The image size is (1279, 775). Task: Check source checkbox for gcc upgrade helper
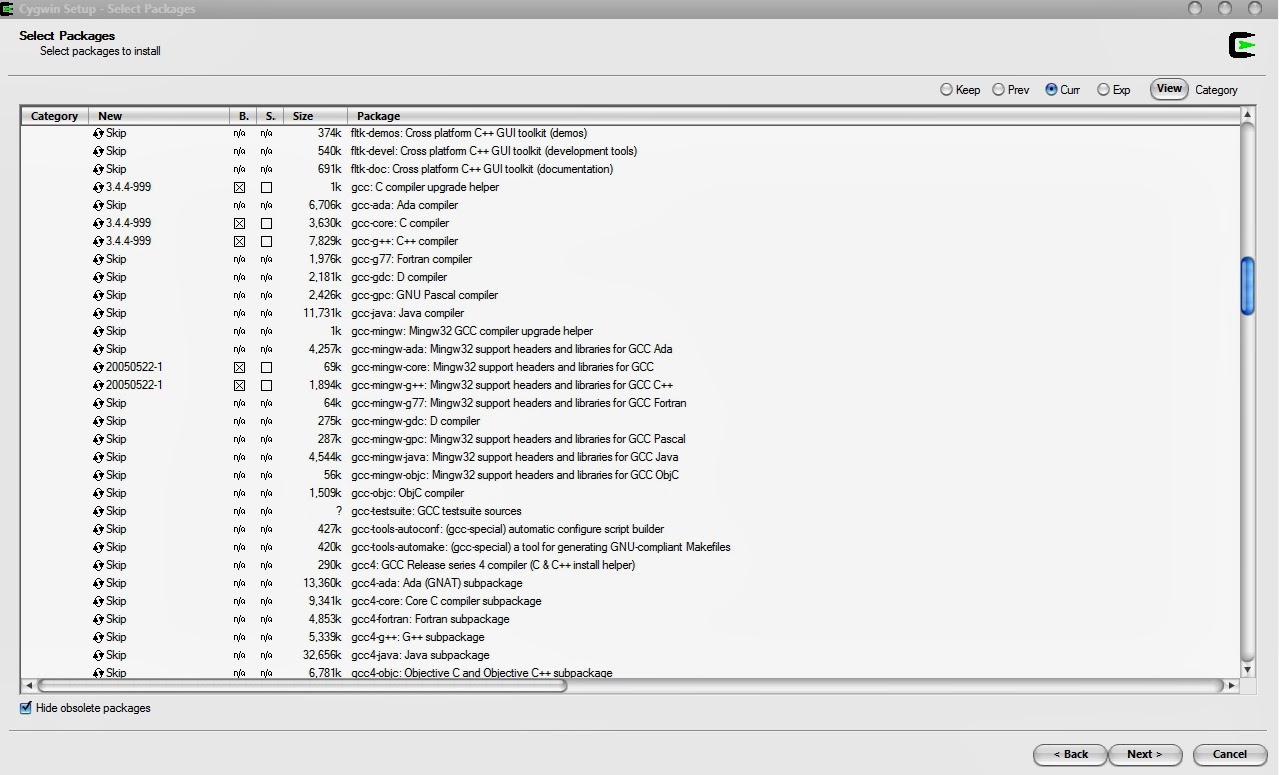coord(266,187)
